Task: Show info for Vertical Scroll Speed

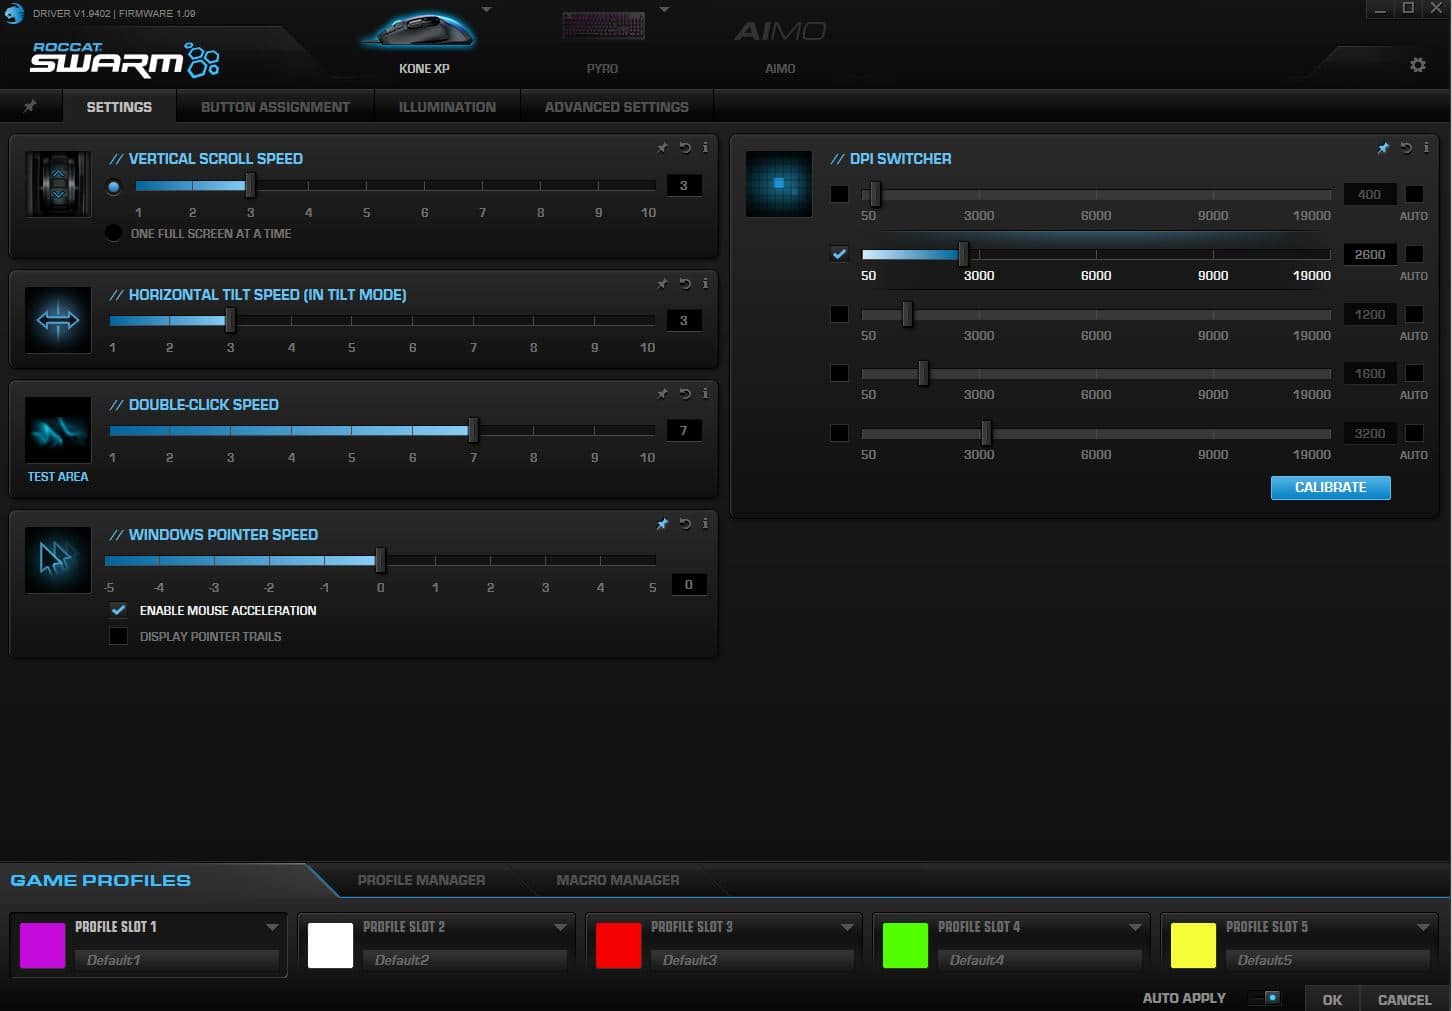Action: click(705, 147)
